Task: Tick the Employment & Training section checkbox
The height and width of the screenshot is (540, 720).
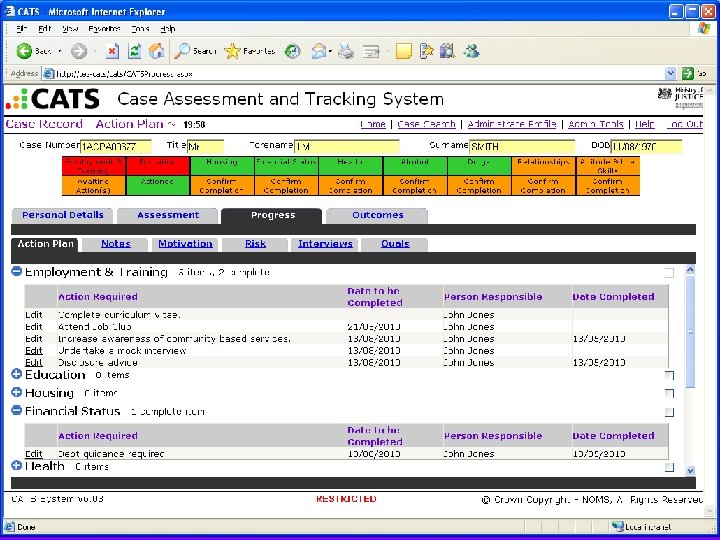Action: 669,273
